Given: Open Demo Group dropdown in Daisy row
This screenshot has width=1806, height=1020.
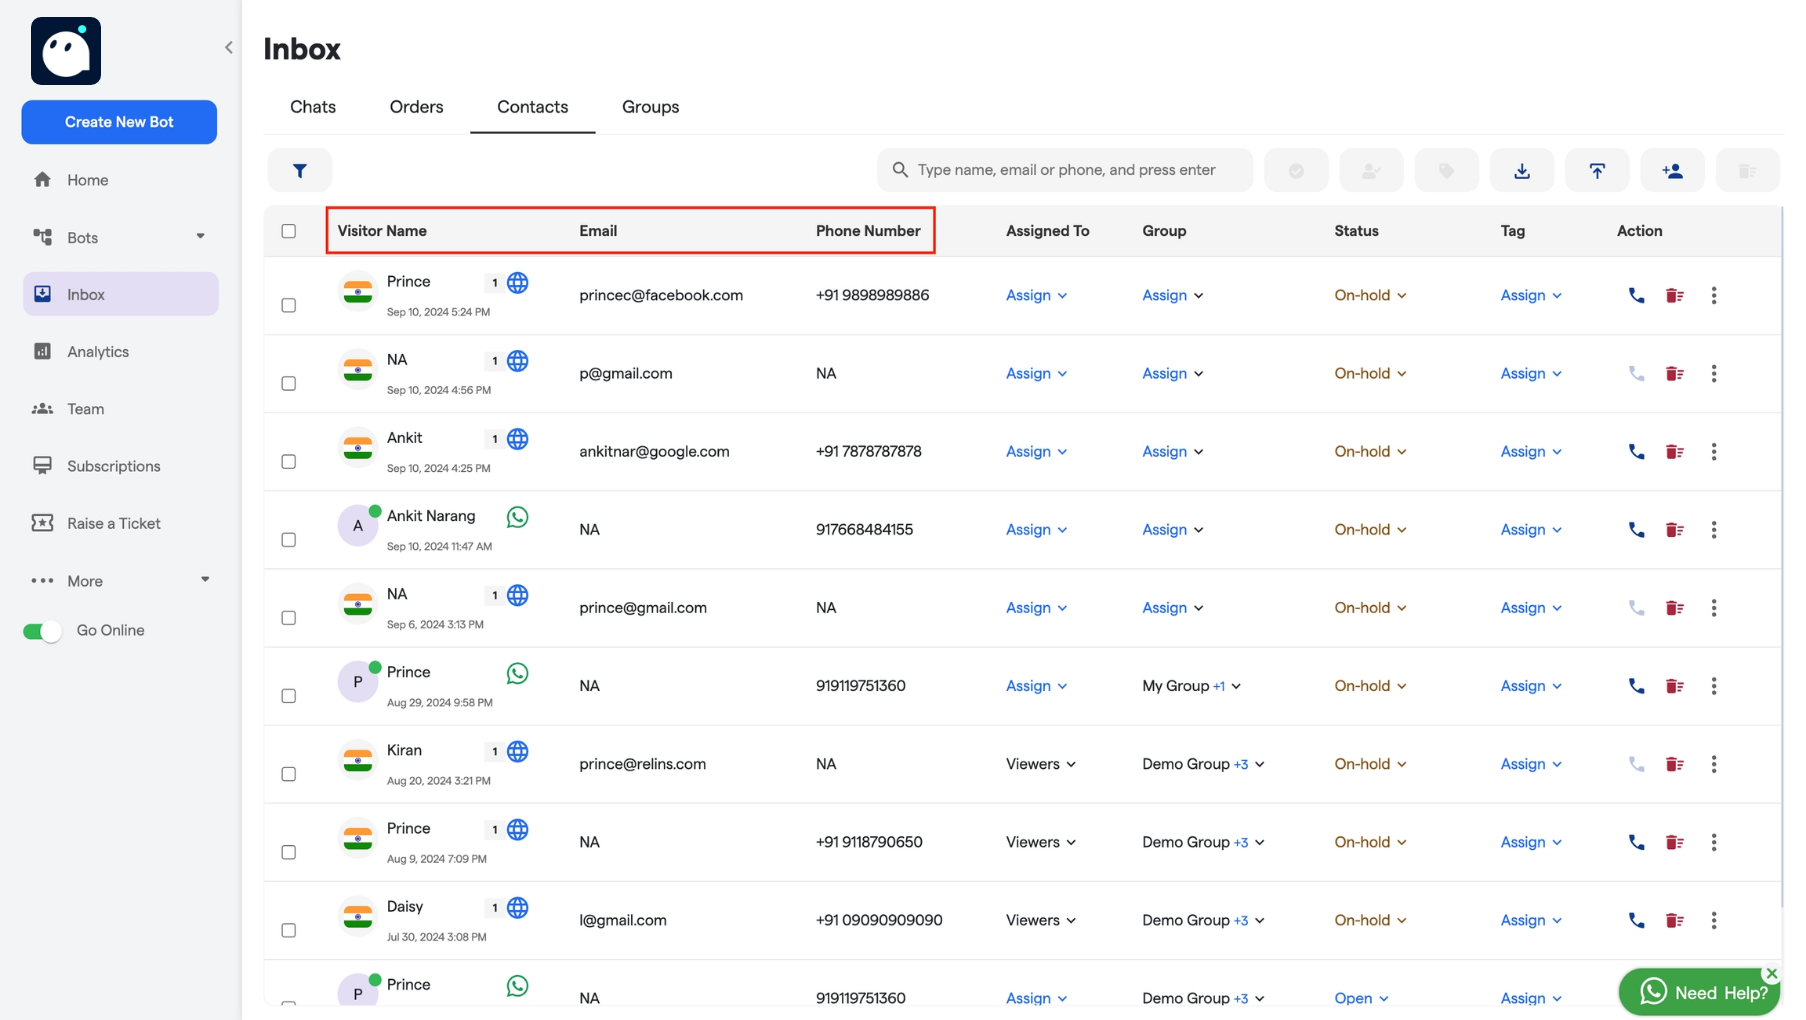Looking at the screenshot, I should pyautogui.click(x=1203, y=920).
